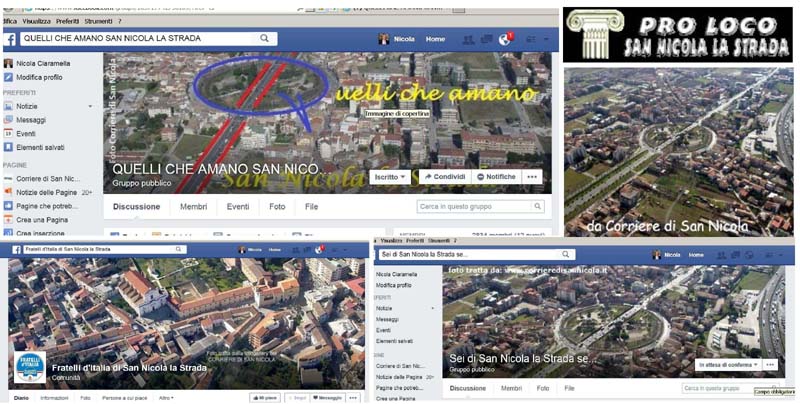Open privacy shortcuts icon in top window header
This screenshot has width=800, height=404.
tap(531, 39)
